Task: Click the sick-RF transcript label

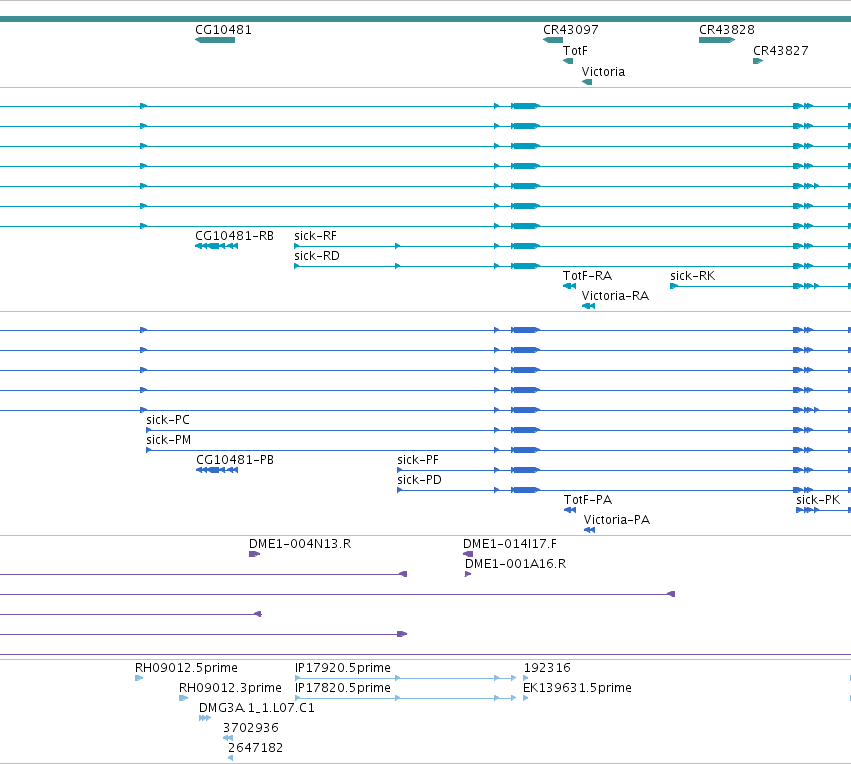Action: (315, 236)
